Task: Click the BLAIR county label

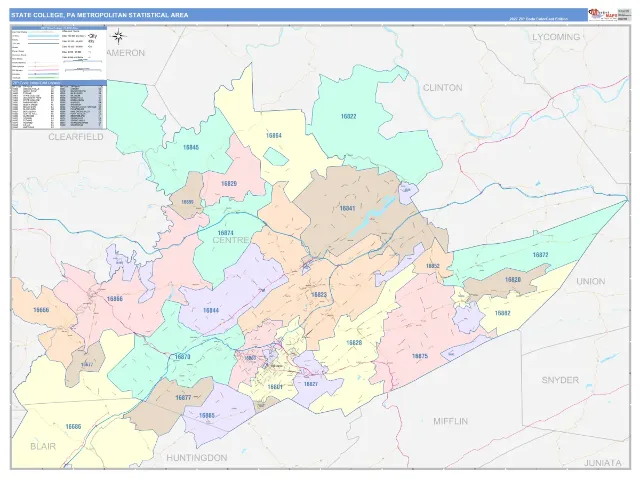Action: click(43, 447)
